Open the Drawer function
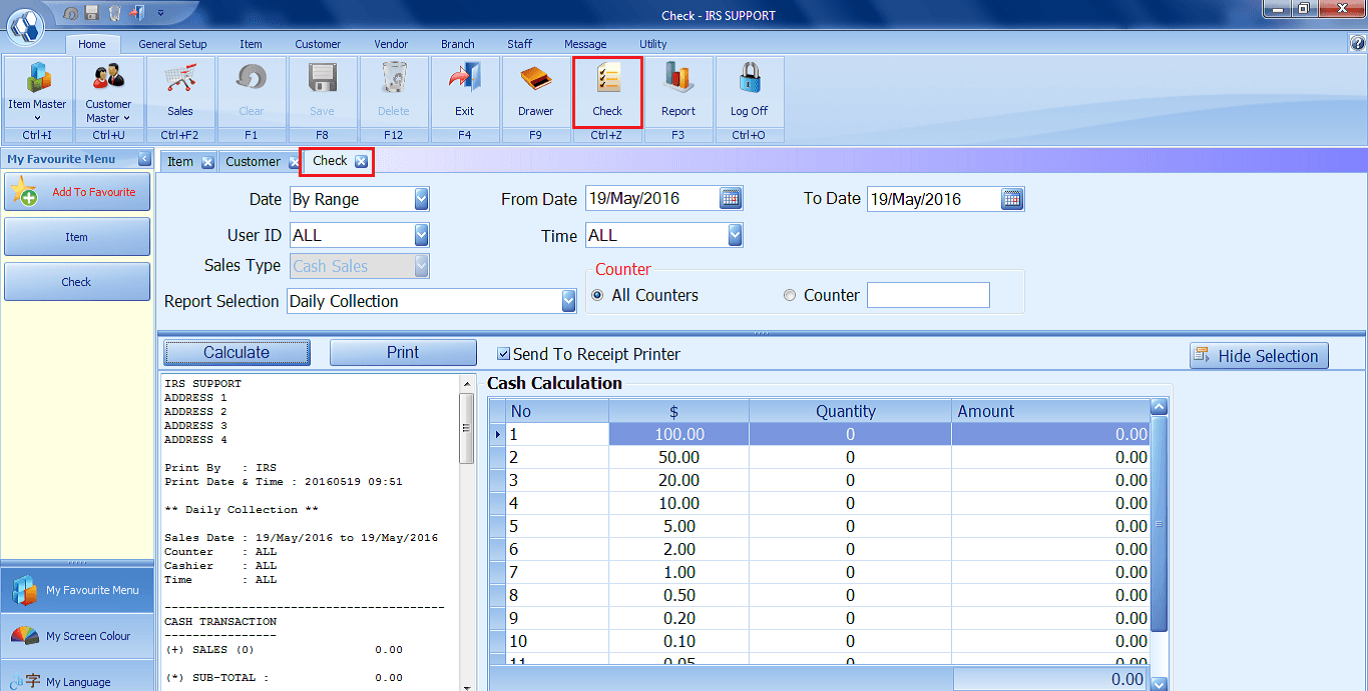The width and height of the screenshot is (1368, 691). coord(535,90)
